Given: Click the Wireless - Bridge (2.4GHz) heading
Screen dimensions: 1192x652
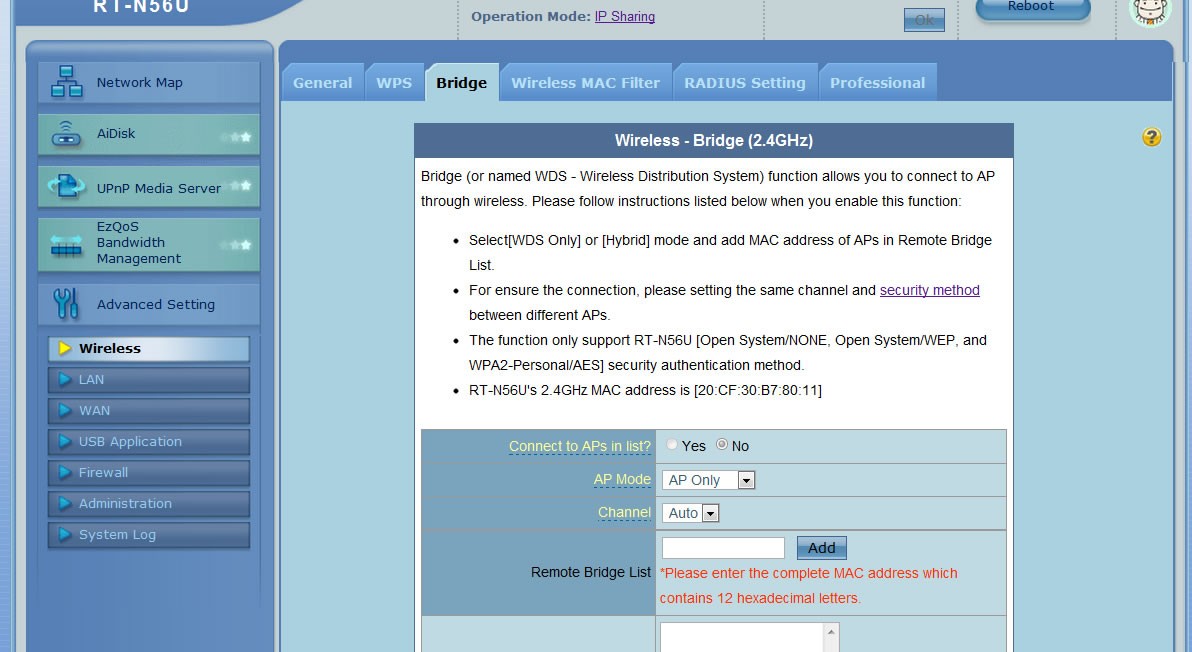Looking at the screenshot, I should (714, 141).
